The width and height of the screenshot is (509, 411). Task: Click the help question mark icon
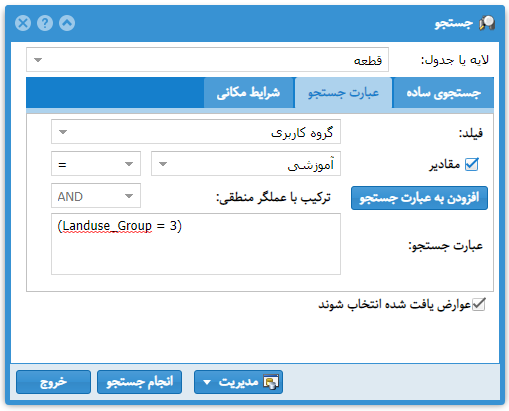click(x=45, y=23)
